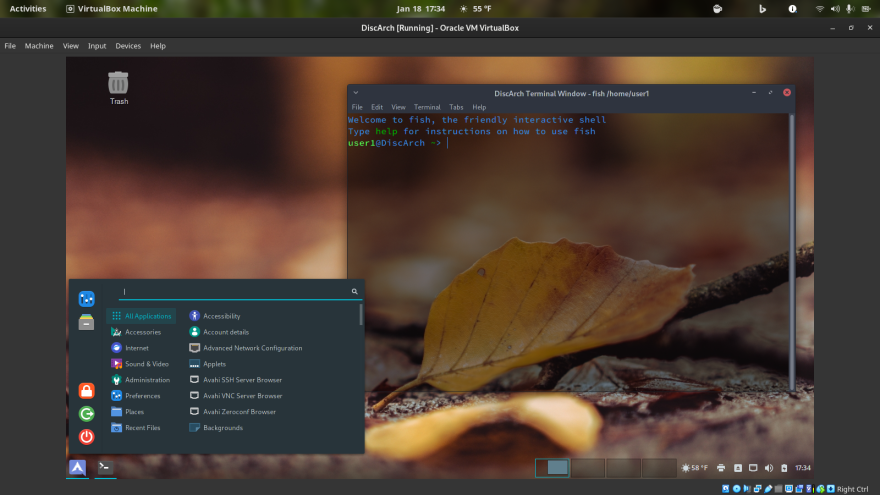Screen dimensions: 880x495
Task: Click the Activities button in top bar
Action: [28, 9]
